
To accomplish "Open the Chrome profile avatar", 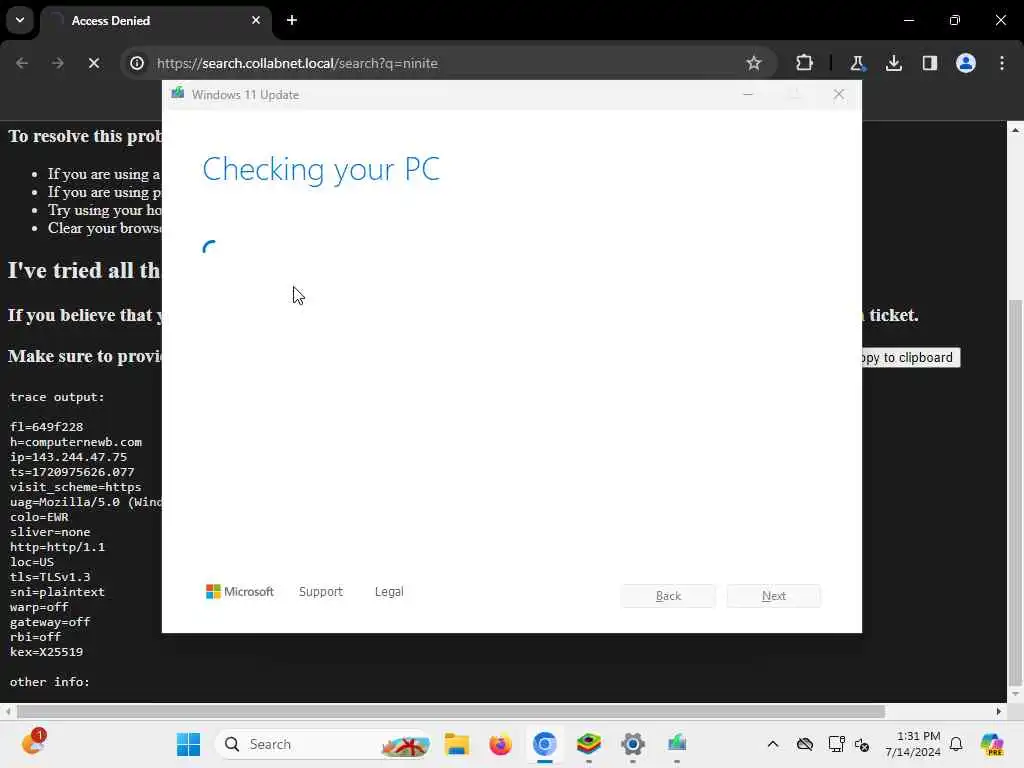I will point(966,63).
